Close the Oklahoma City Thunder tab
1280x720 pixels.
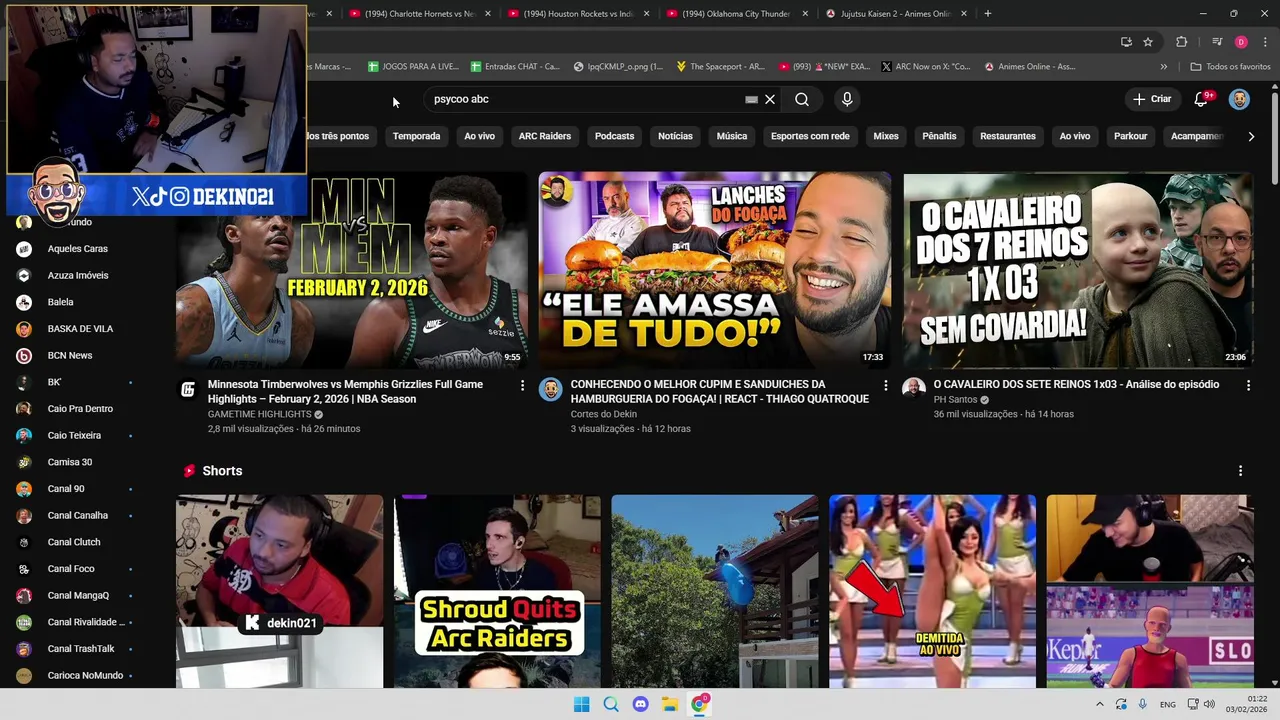tap(805, 14)
